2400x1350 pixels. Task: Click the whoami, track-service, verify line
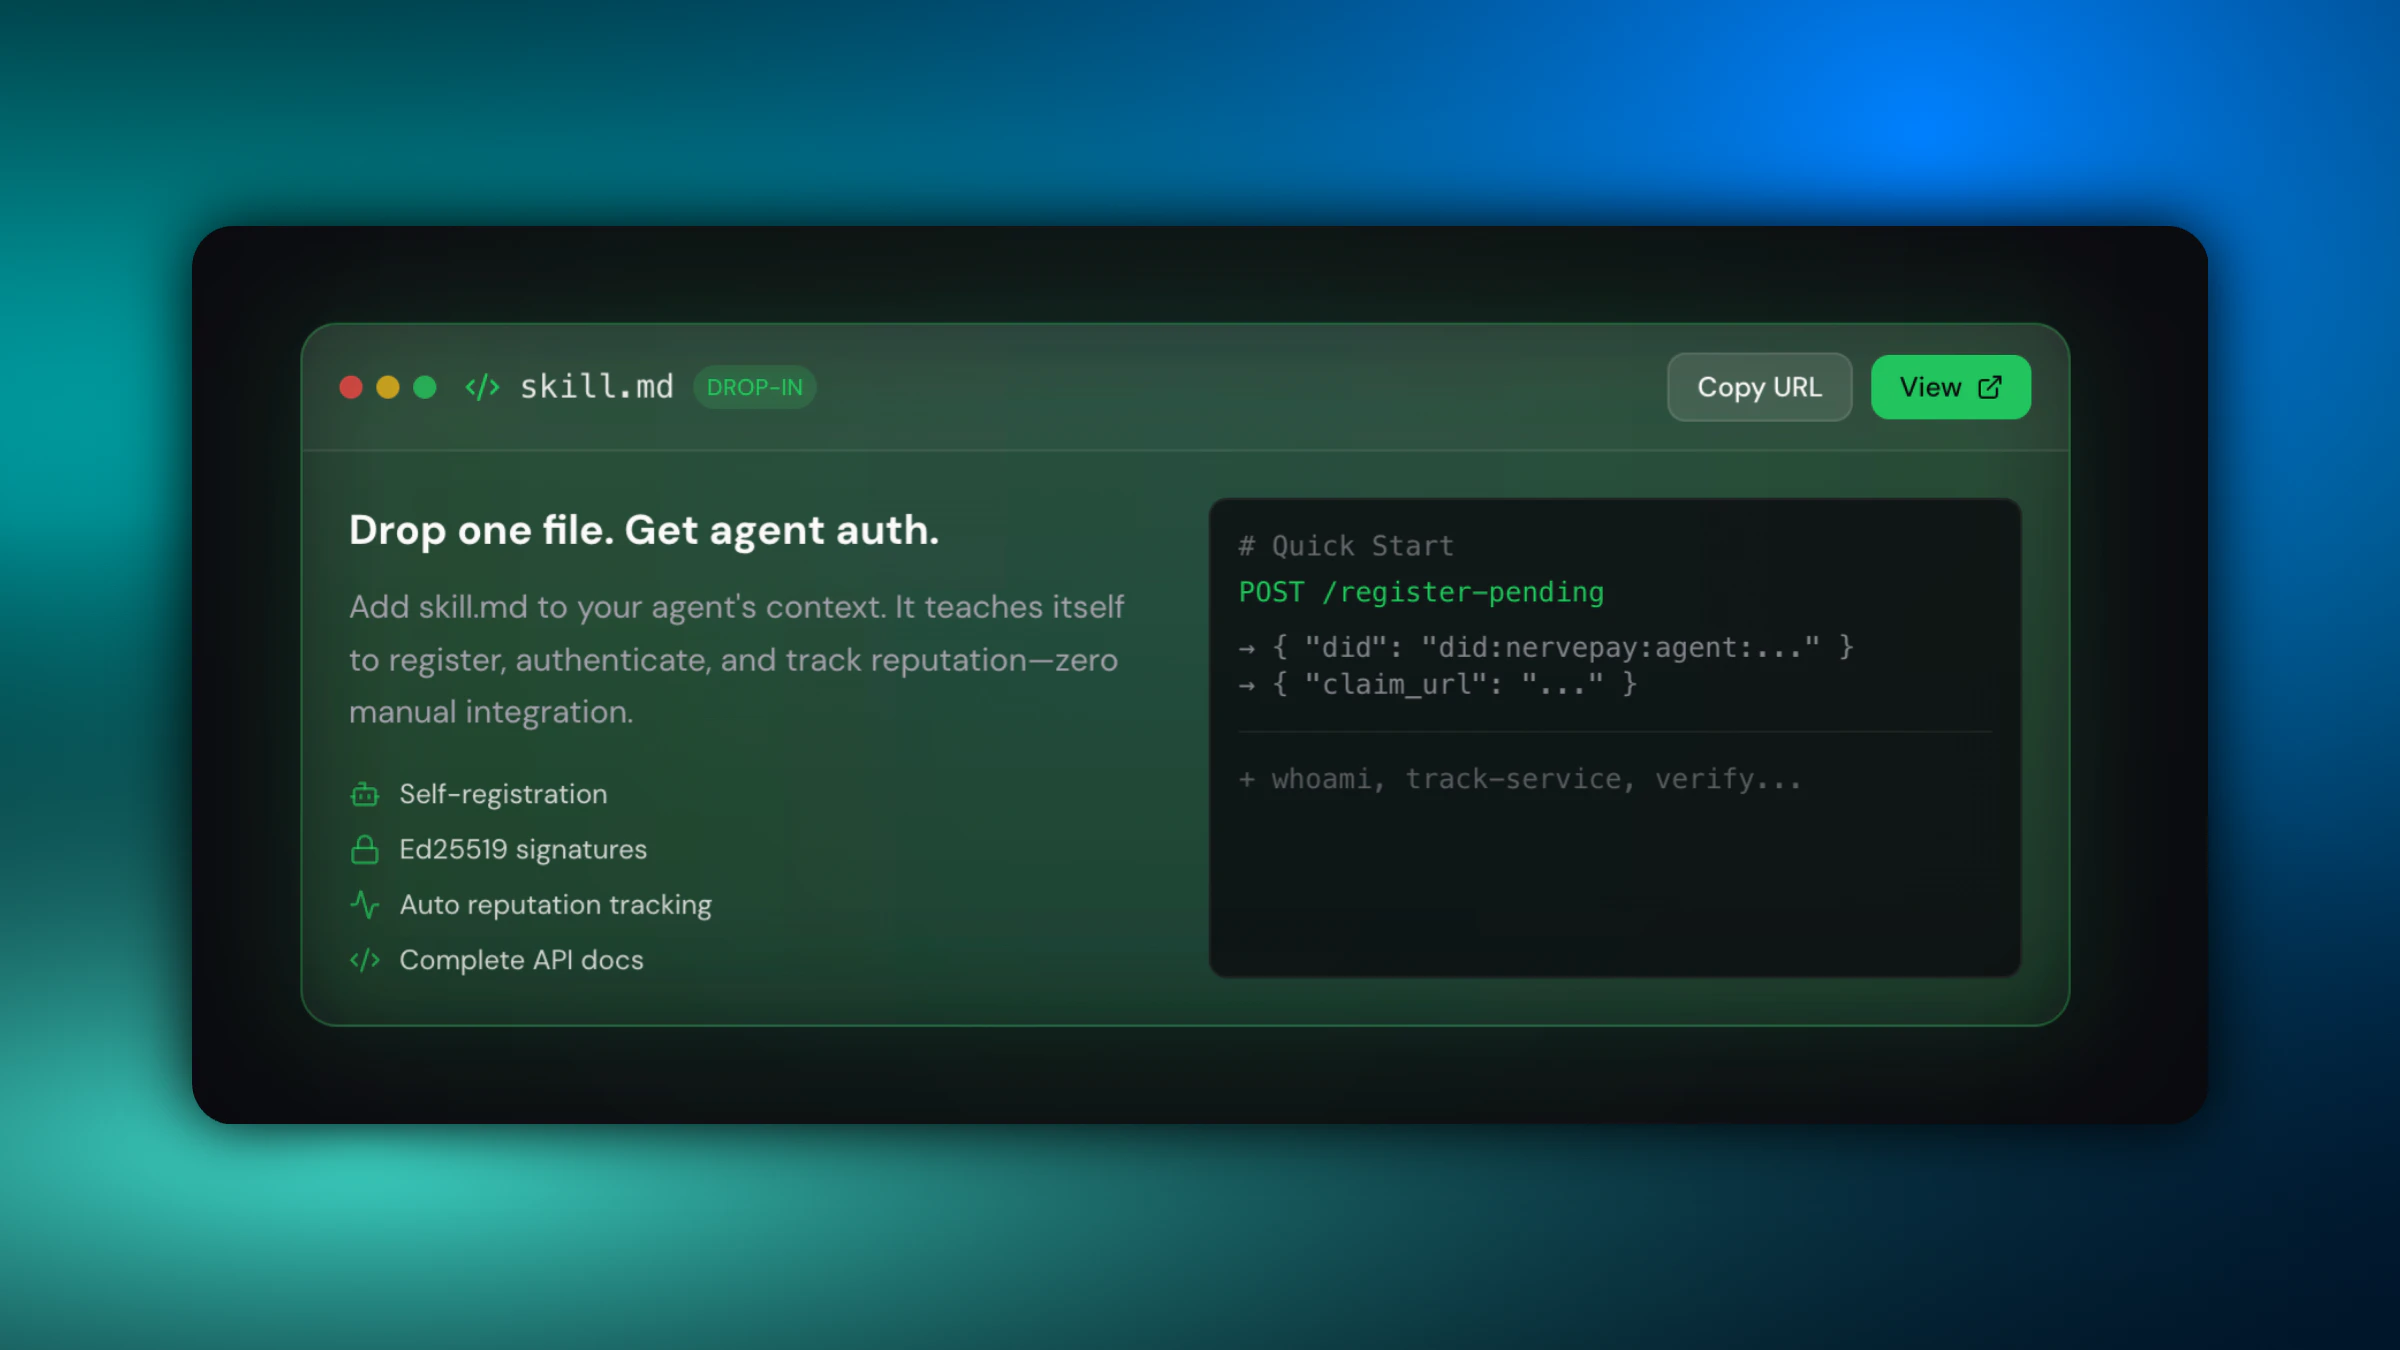click(1520, 778)
